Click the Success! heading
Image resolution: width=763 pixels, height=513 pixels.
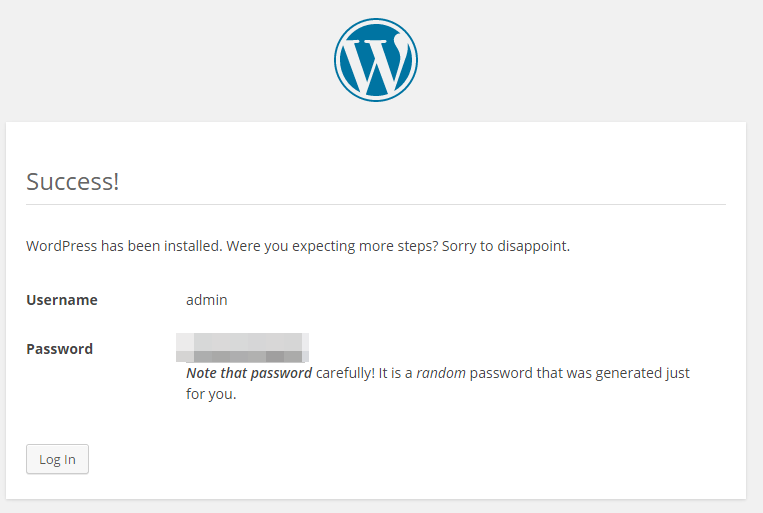click(72, 181)
